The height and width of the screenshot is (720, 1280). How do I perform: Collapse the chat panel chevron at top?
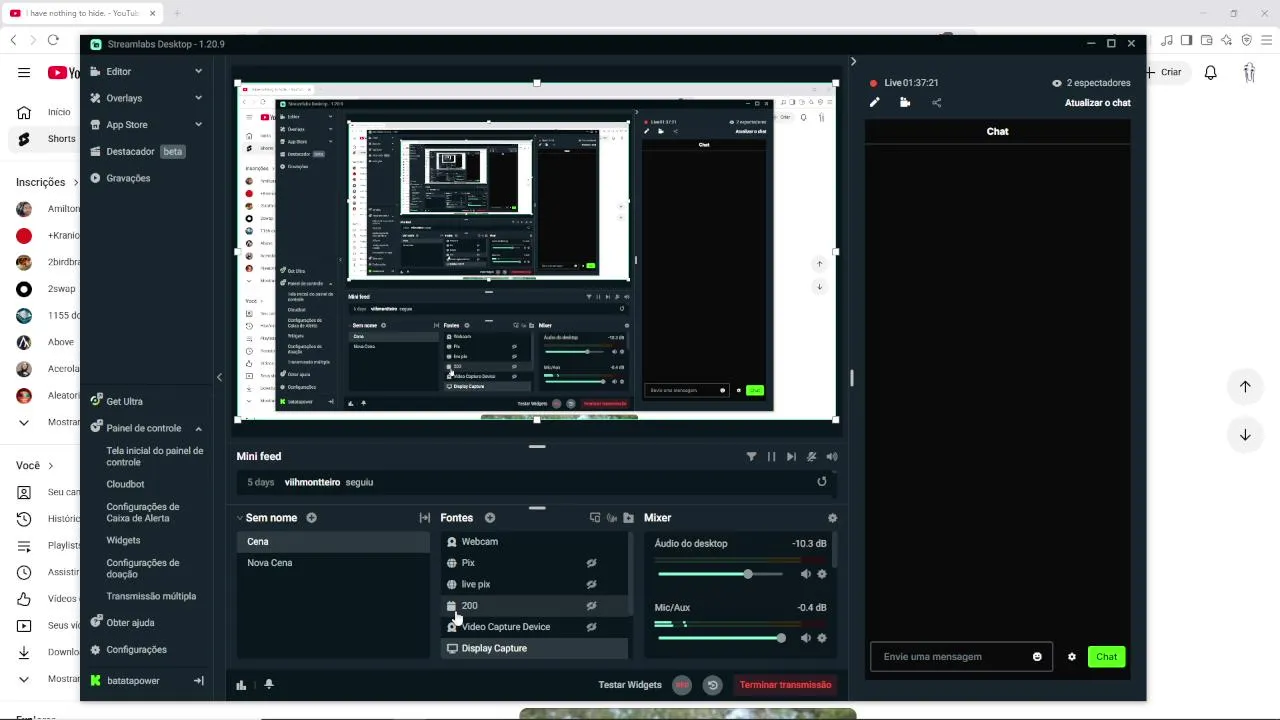tap(853, 61)
